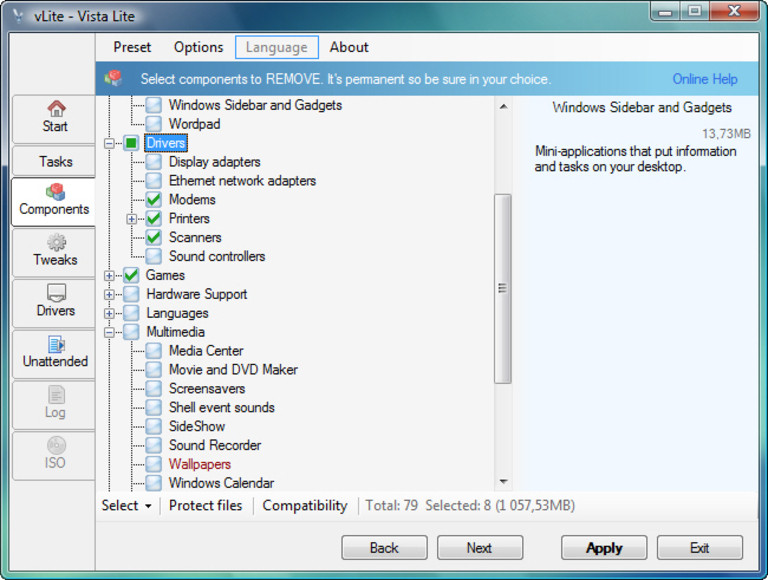This screenshot has width=768, height=580.
Task: Check the Multimedia group checkbox
Action: click(131, 332)
